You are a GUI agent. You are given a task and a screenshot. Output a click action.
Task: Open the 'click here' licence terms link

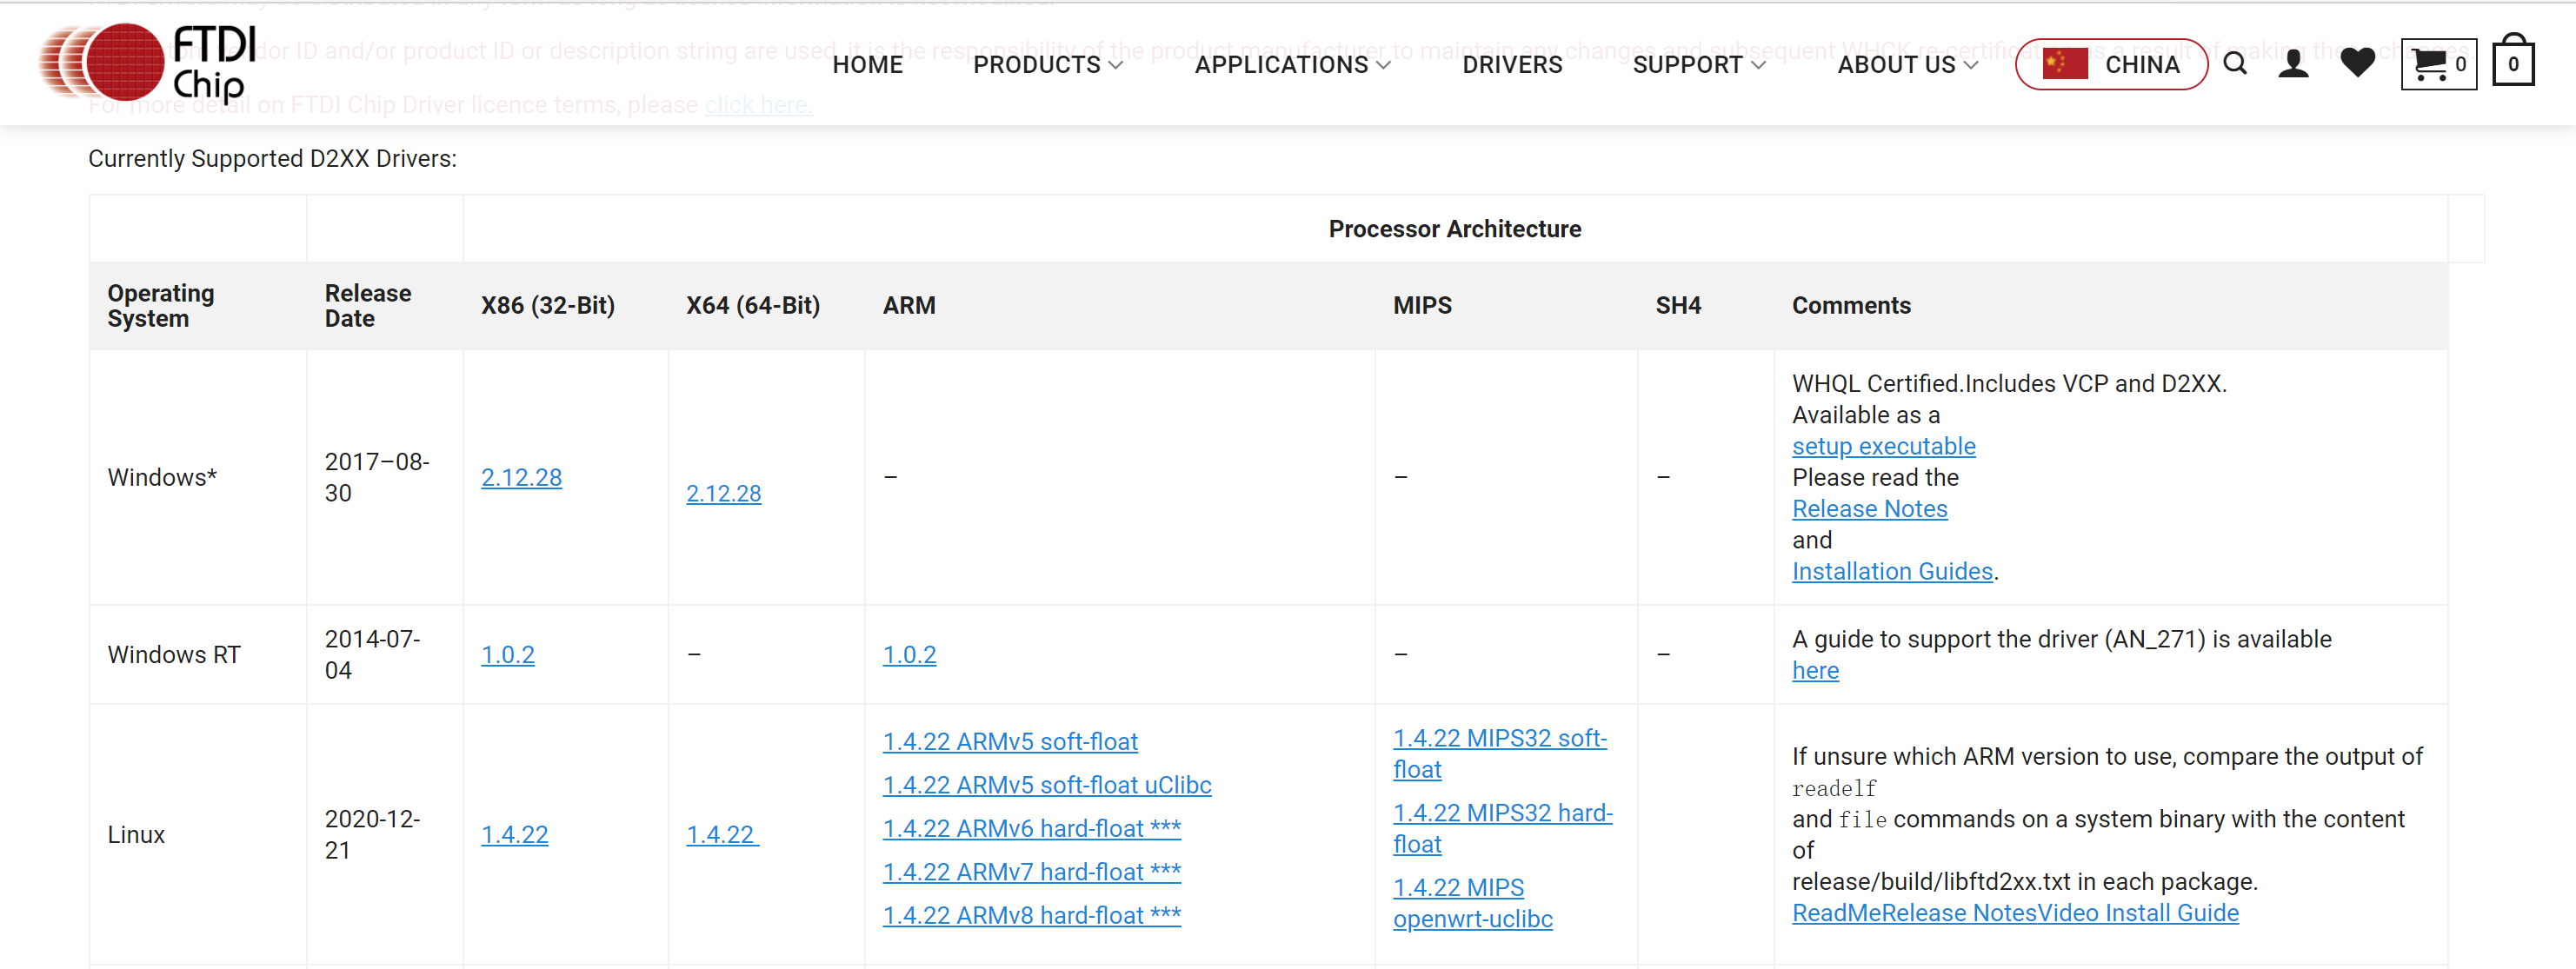tap(758, 105)
